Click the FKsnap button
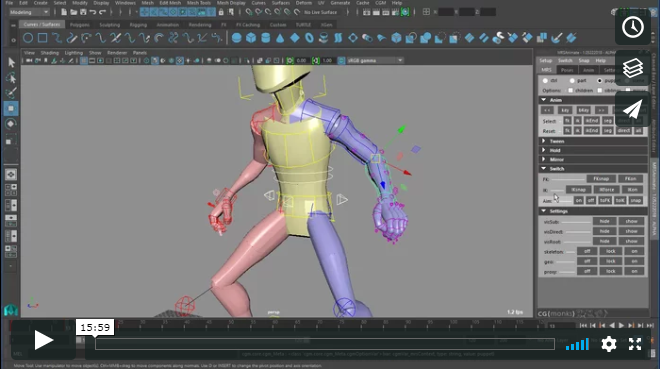This screenshot has height=369, width=660. (x=601, y=179)
